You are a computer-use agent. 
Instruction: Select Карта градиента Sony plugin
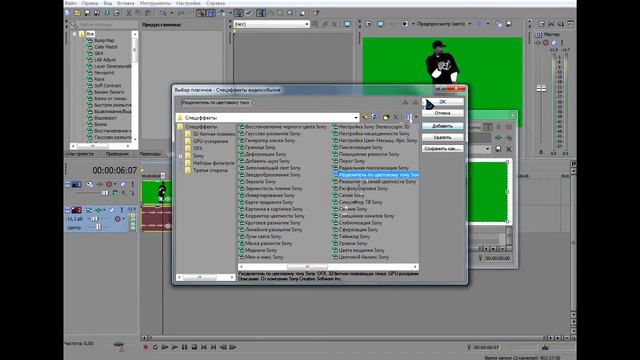tap(269, 202)
